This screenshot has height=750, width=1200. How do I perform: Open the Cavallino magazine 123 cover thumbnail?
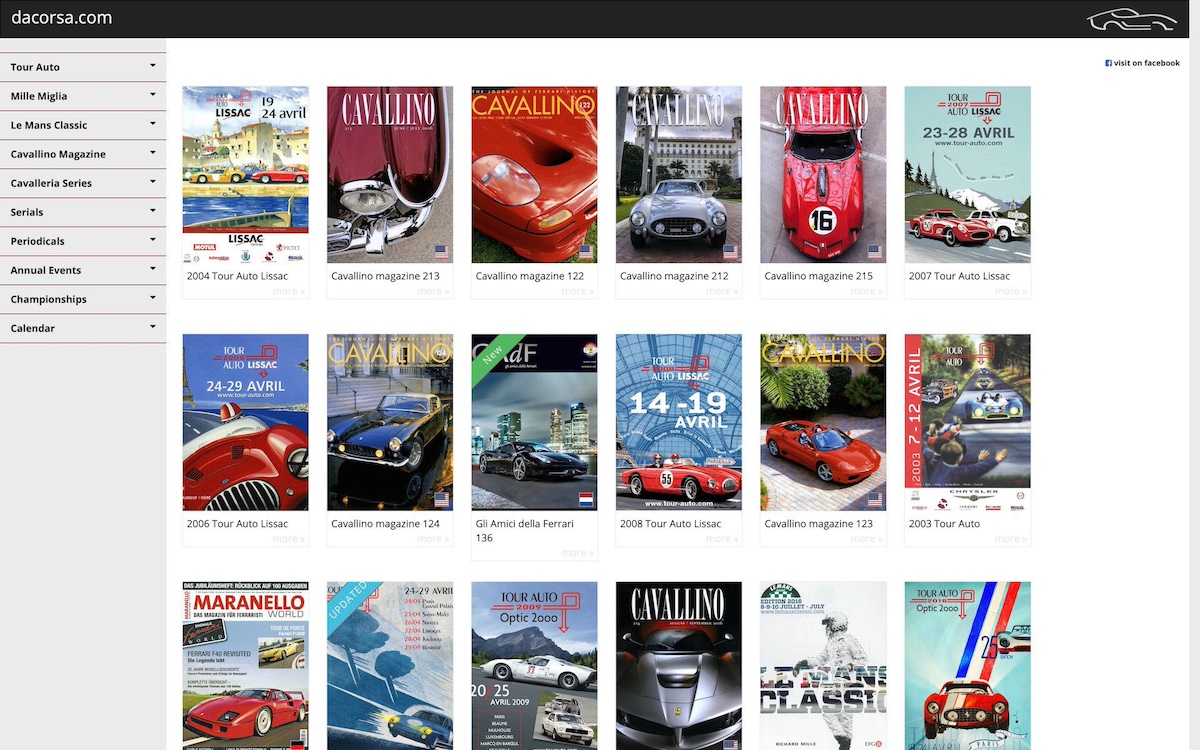(823, 422)
